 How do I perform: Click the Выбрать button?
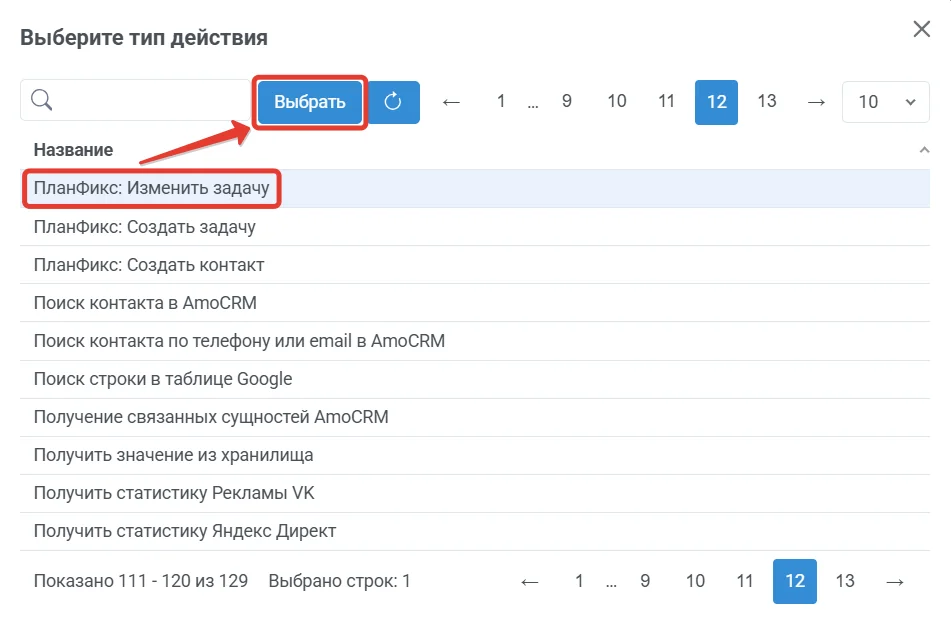310,102
